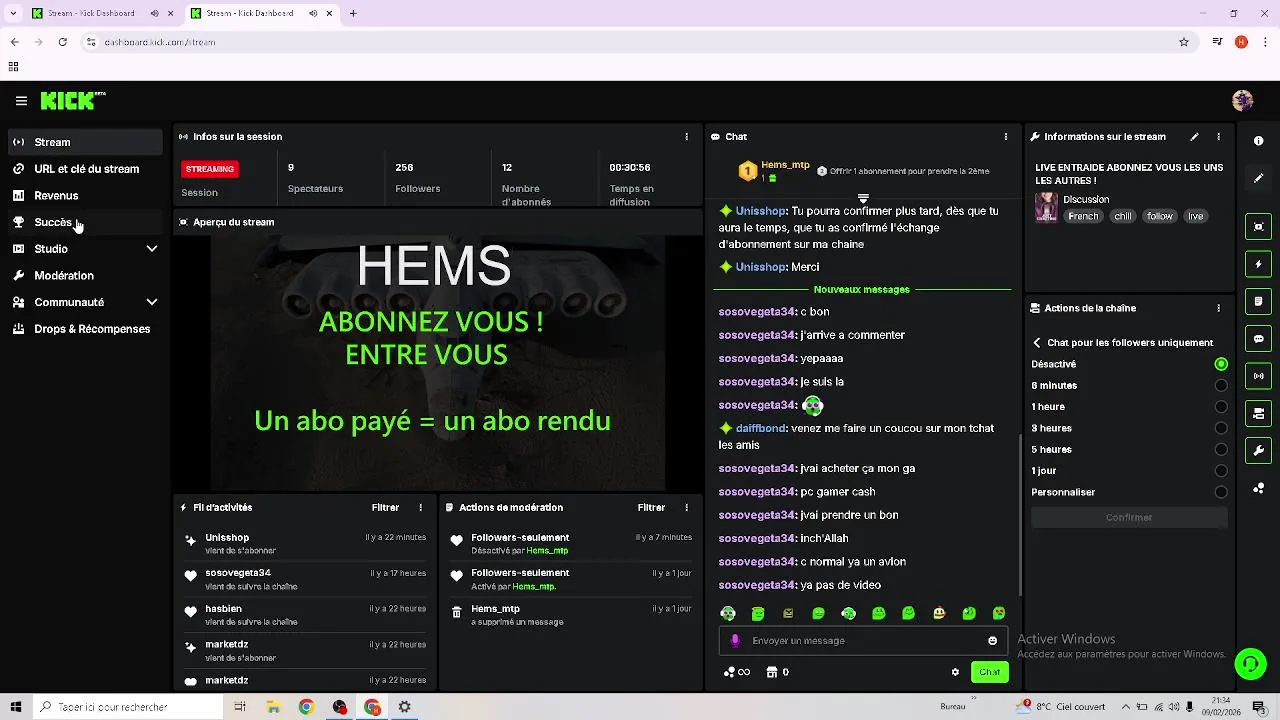Click the green support headset bubble
Screen dimensions: 1280x720
coord(1249,663)
